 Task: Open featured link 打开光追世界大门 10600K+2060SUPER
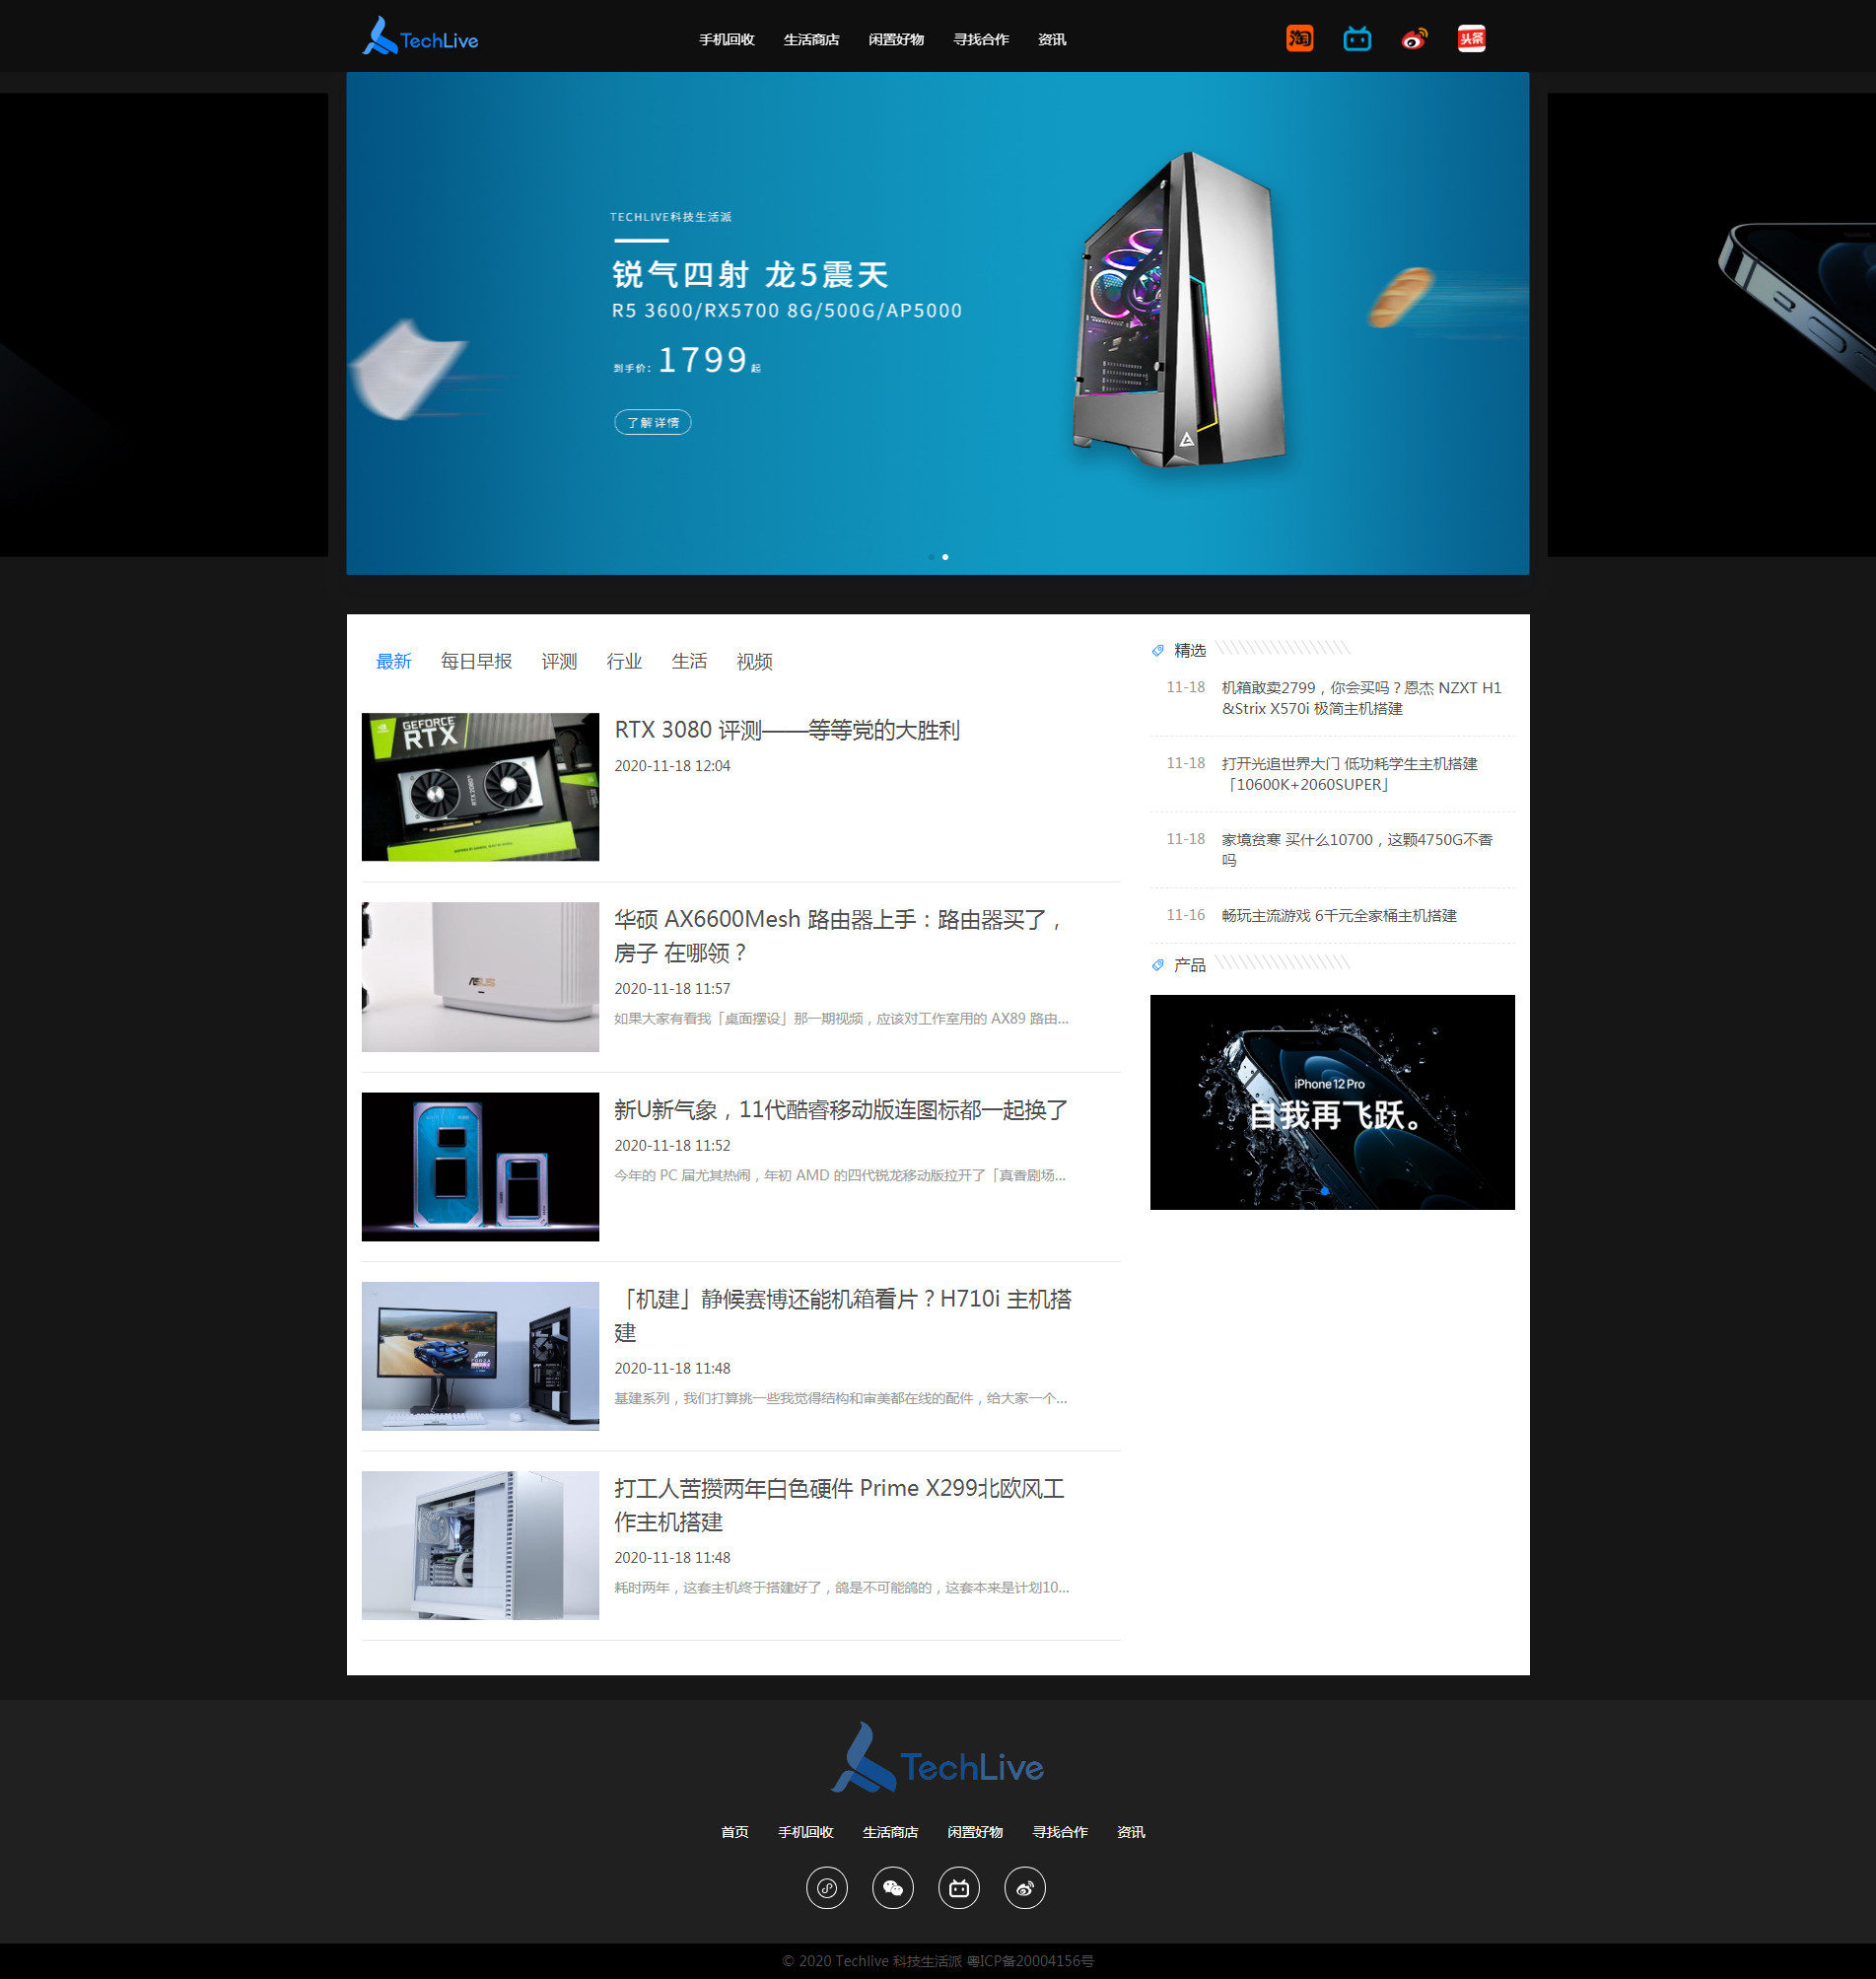(1349, 774)
